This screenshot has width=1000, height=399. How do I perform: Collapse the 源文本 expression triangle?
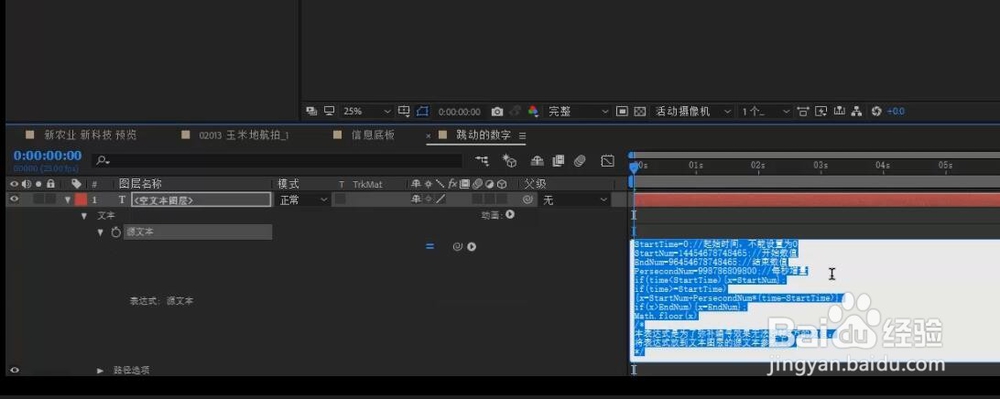click(x=100, y=232)
